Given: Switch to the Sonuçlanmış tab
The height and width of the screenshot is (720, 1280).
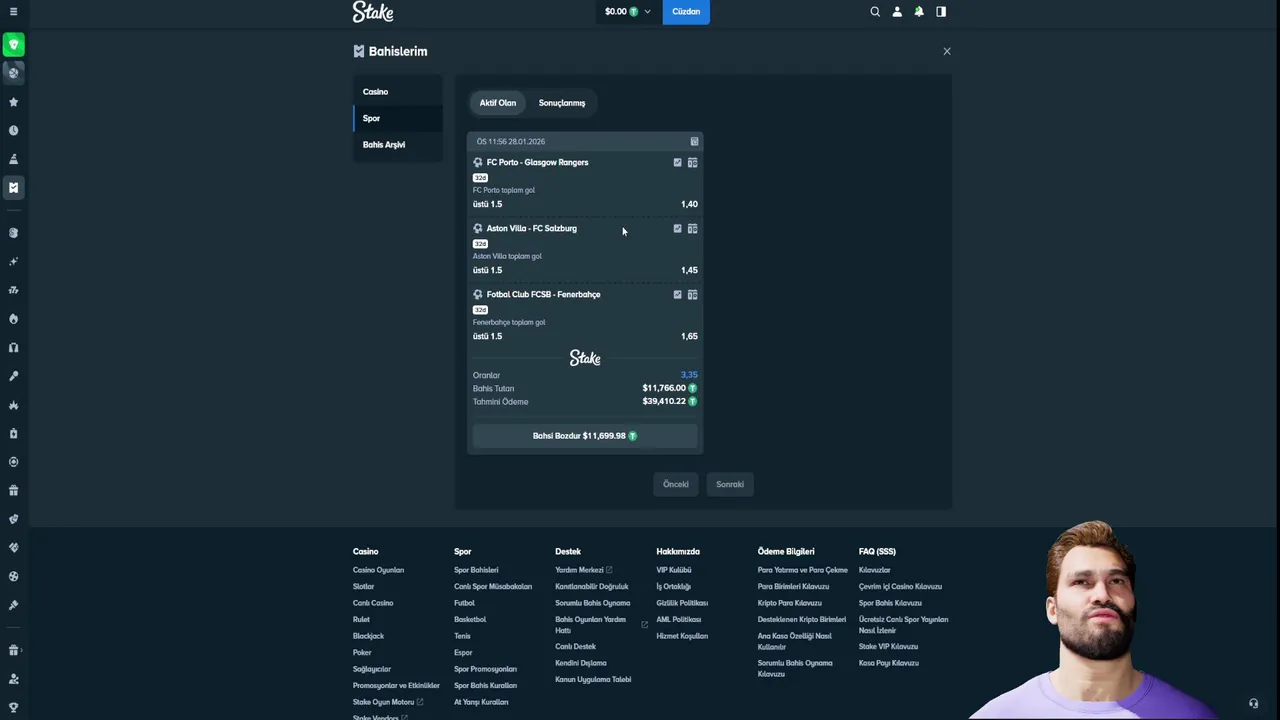Looking at the screenshot, I should pyautogui.click(x=562, y=103).
